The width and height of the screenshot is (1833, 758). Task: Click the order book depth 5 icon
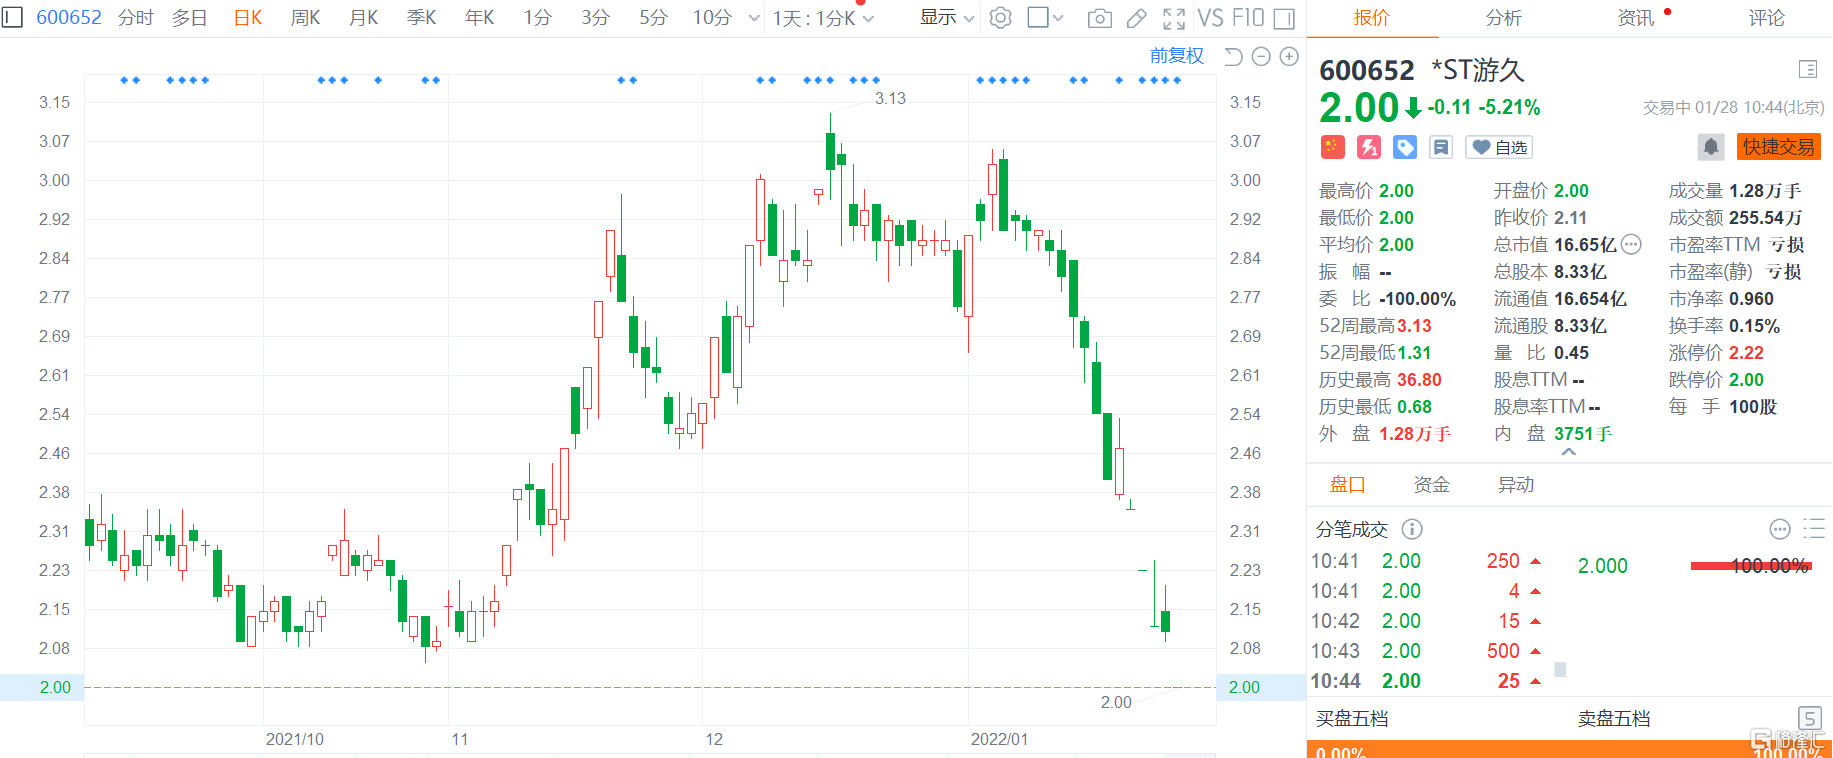1809,718
